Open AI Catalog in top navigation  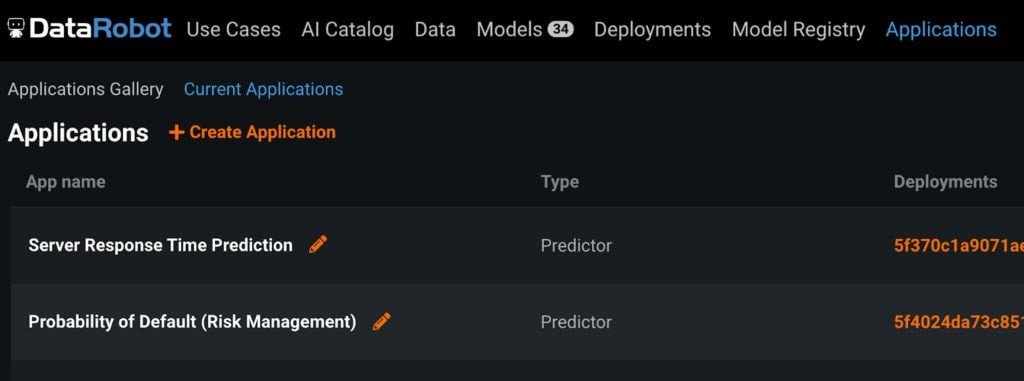point(347,29)
